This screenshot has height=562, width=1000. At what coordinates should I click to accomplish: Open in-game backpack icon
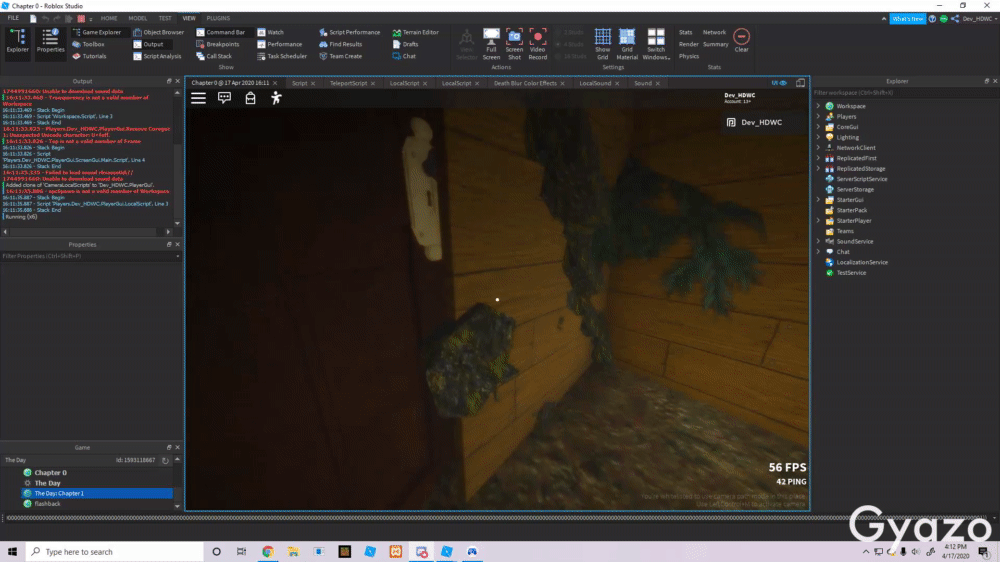tap(250, 98)
